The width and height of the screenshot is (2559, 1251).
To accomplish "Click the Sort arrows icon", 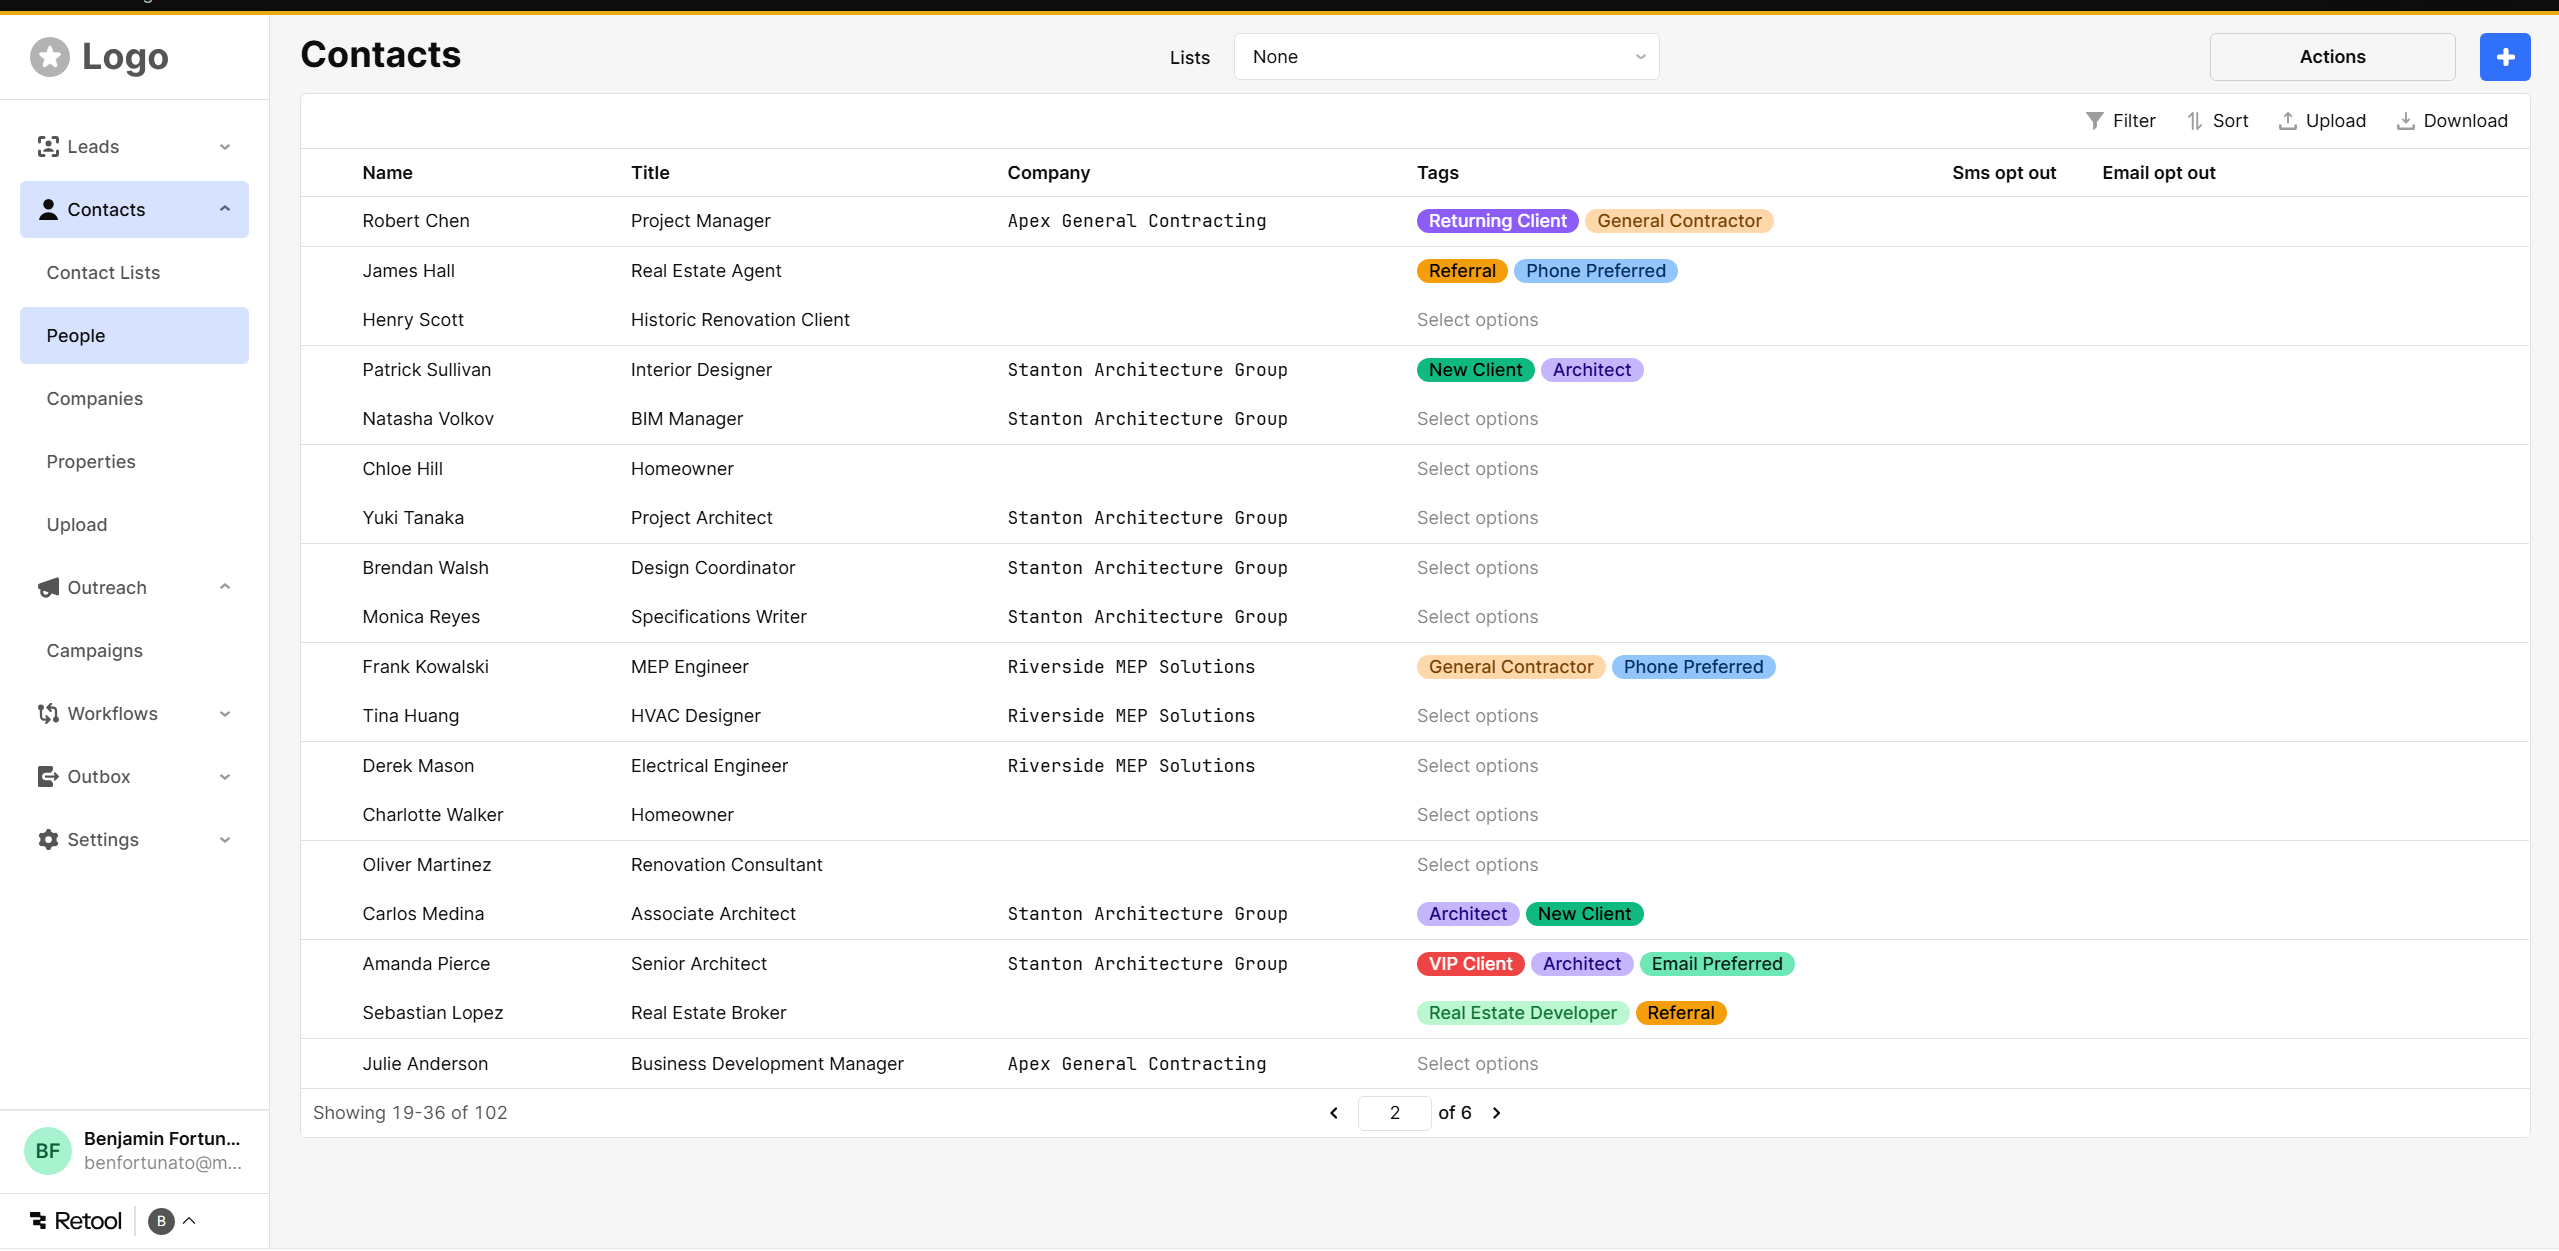I will (x=2194, y=121).
